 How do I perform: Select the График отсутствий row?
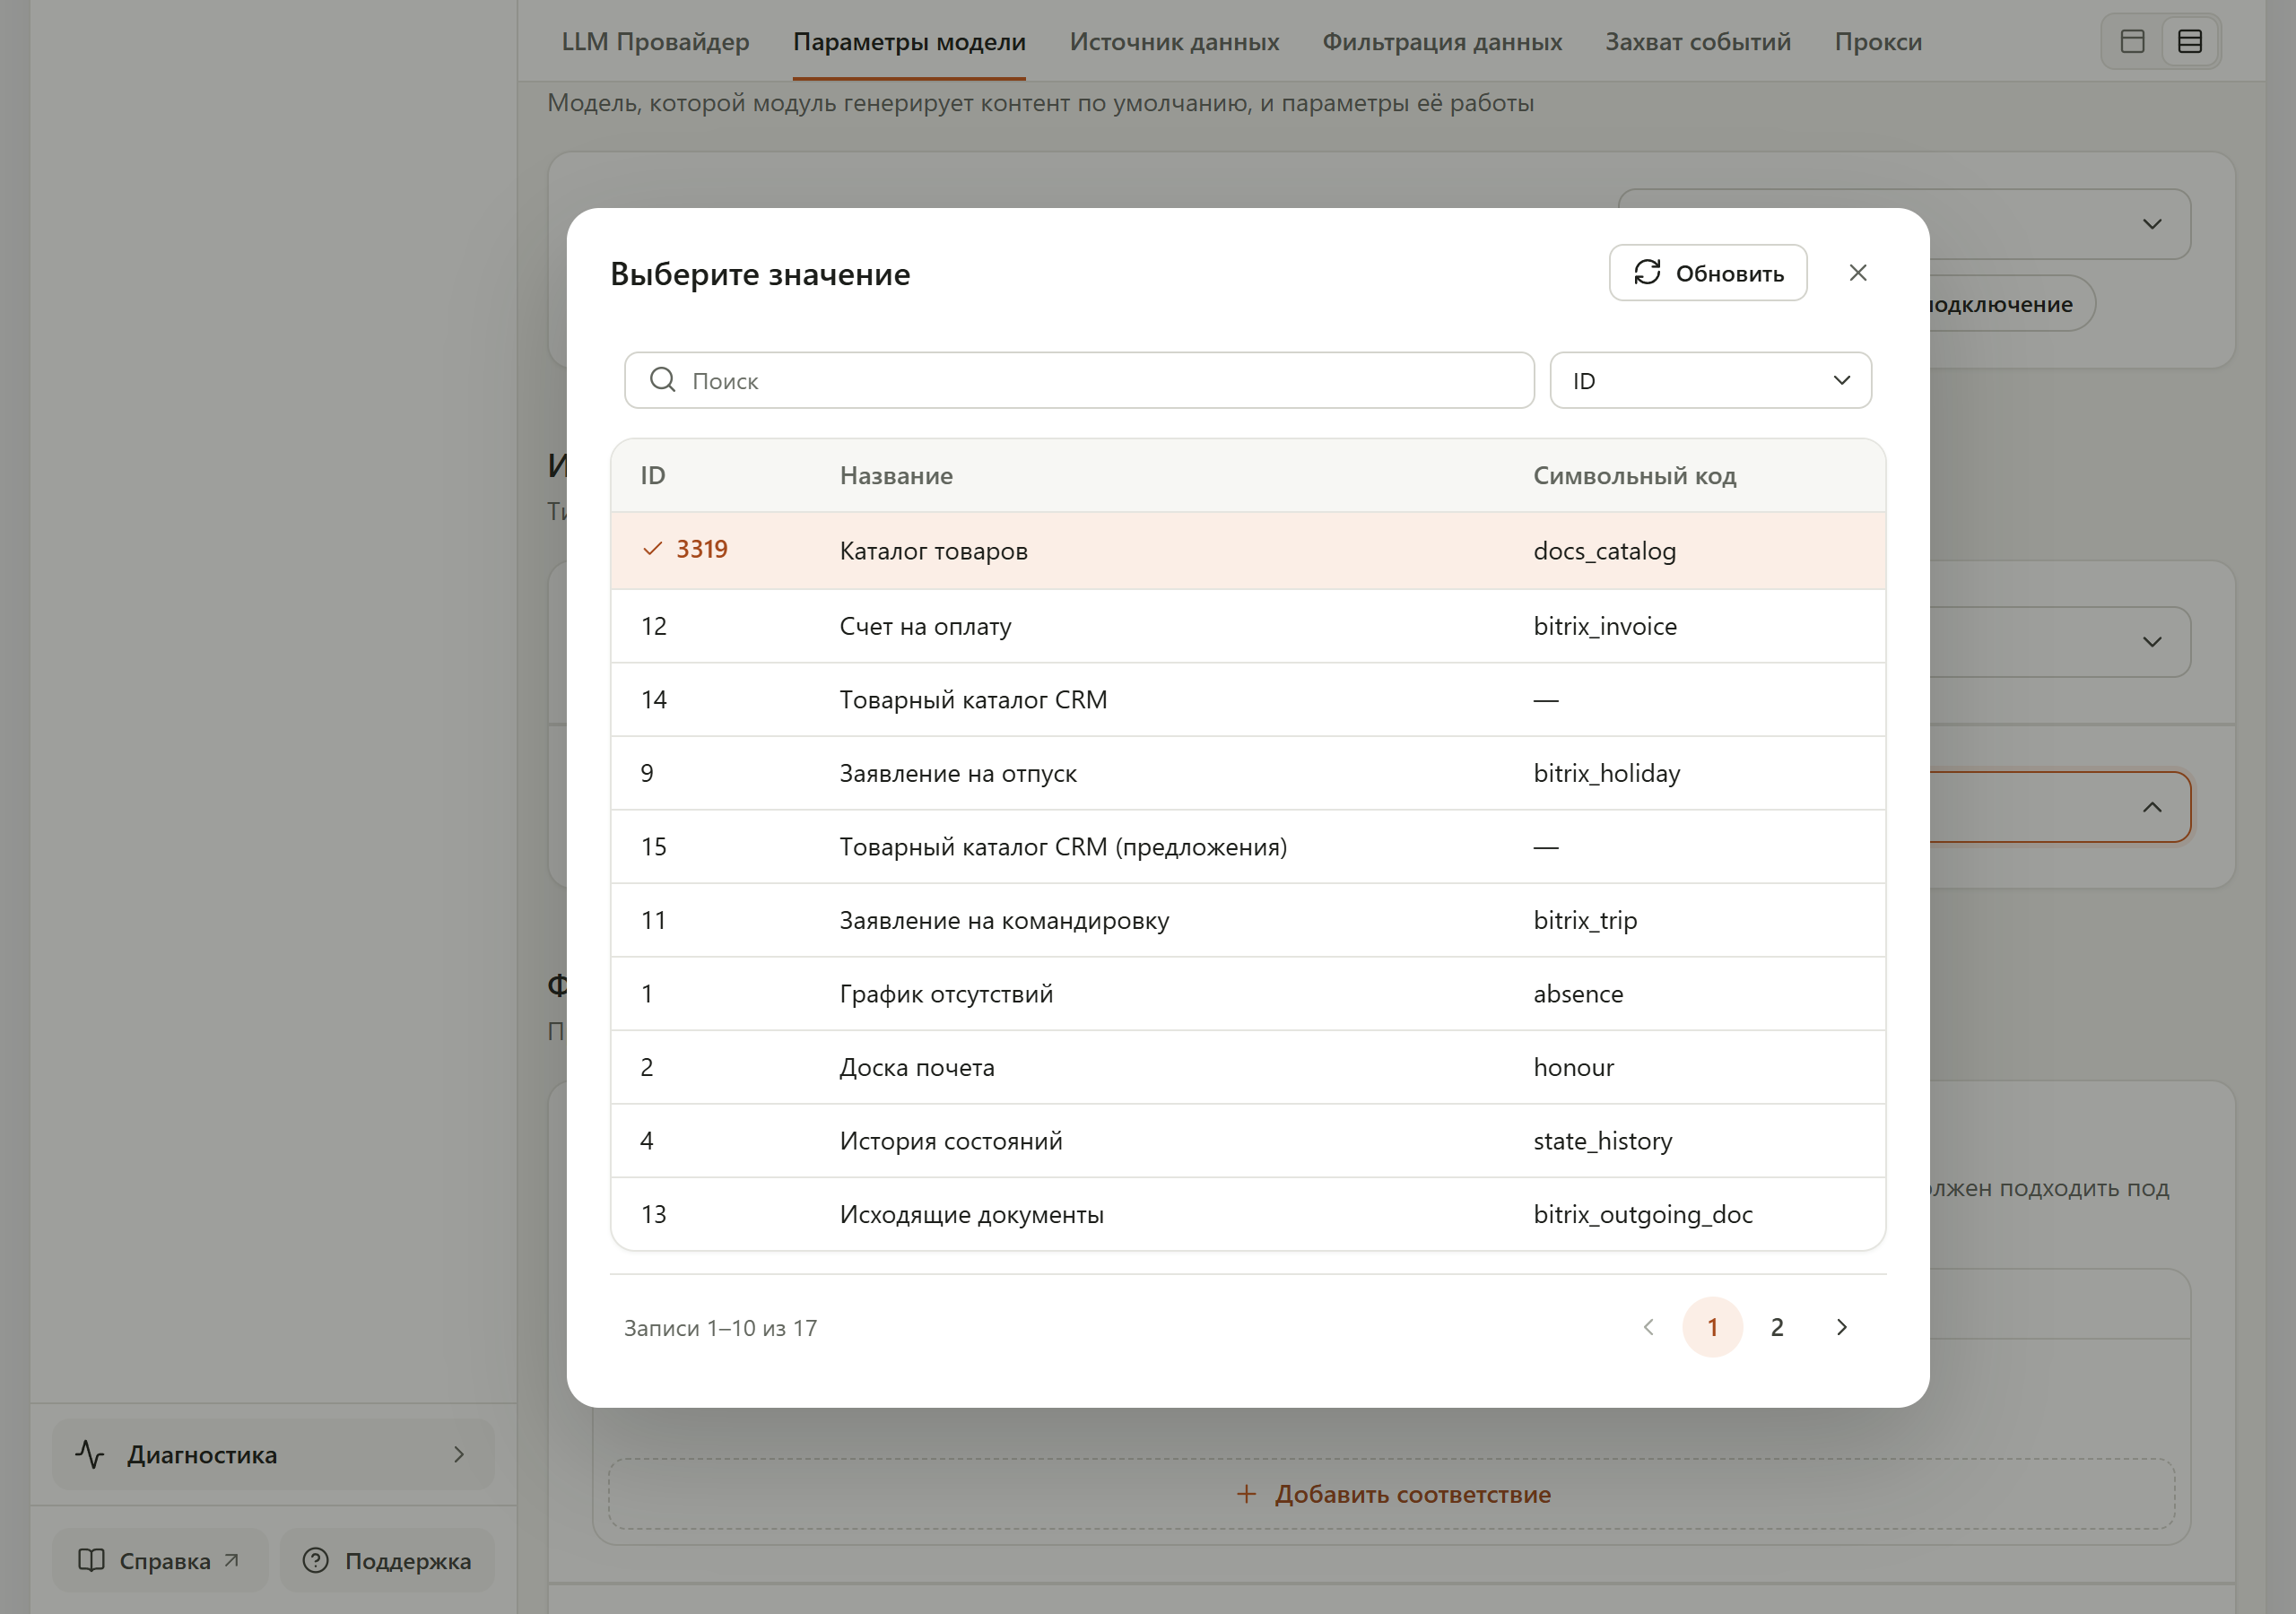click(x=1248, y=994)
